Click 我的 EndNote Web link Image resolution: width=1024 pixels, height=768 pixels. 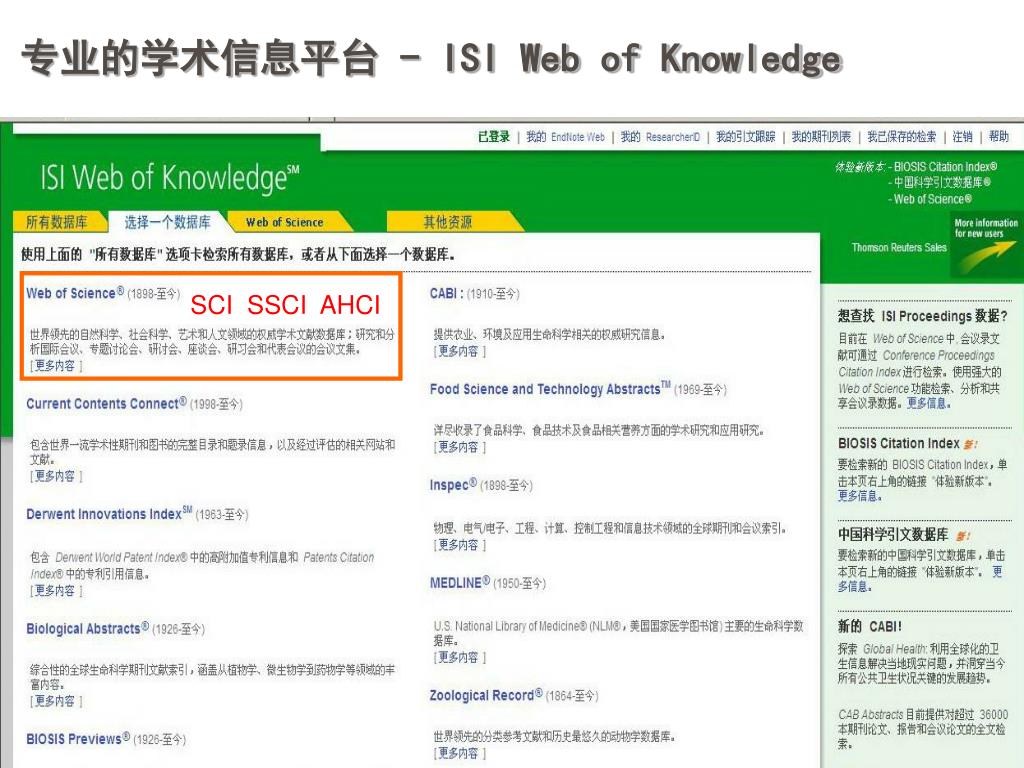pyautogui.click(x=566, y=136)
